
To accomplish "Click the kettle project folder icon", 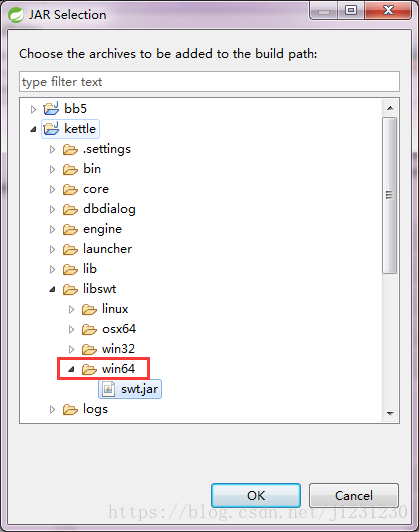I will click(x=51, y=129).
